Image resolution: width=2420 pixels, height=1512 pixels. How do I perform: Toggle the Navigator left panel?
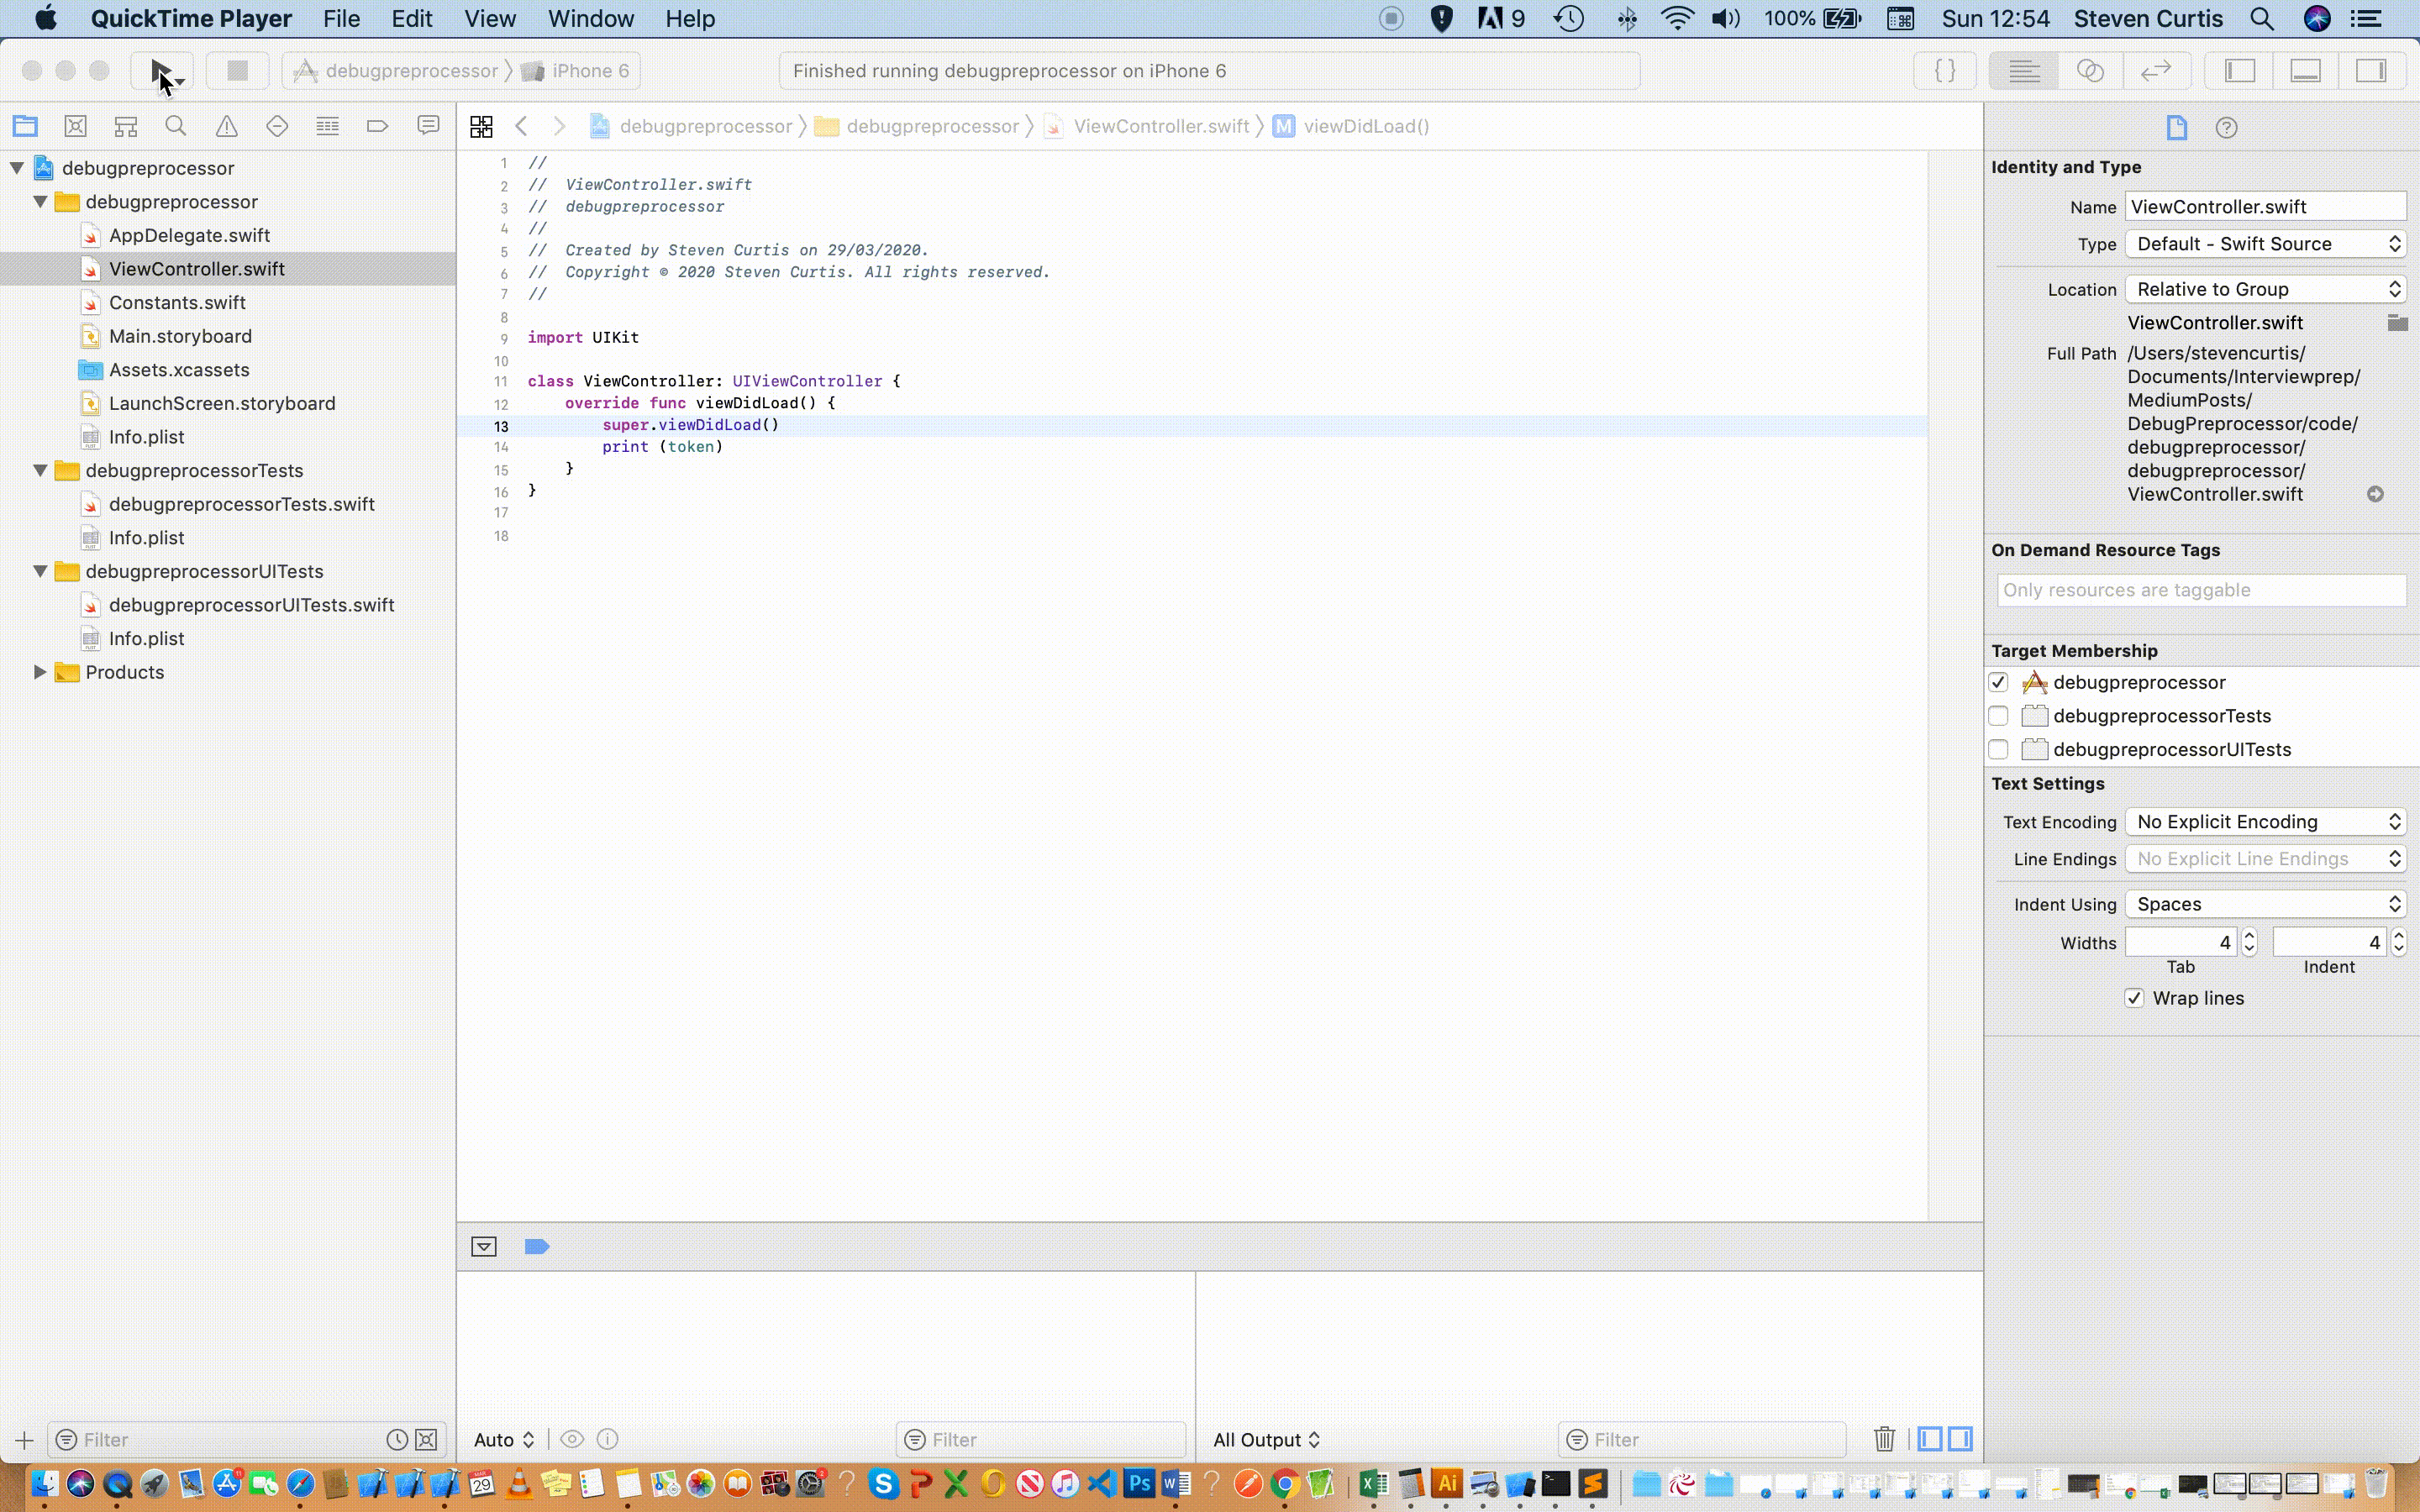pos(2240,71)
